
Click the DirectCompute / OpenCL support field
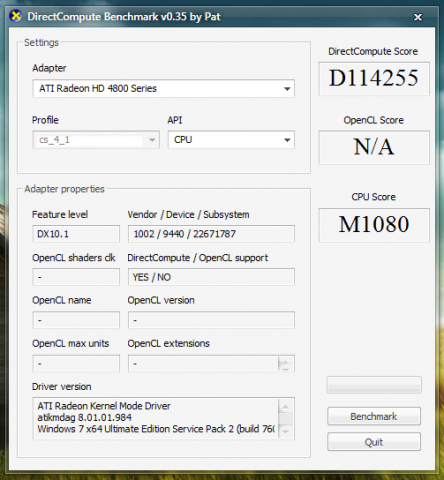coord(211,277)
